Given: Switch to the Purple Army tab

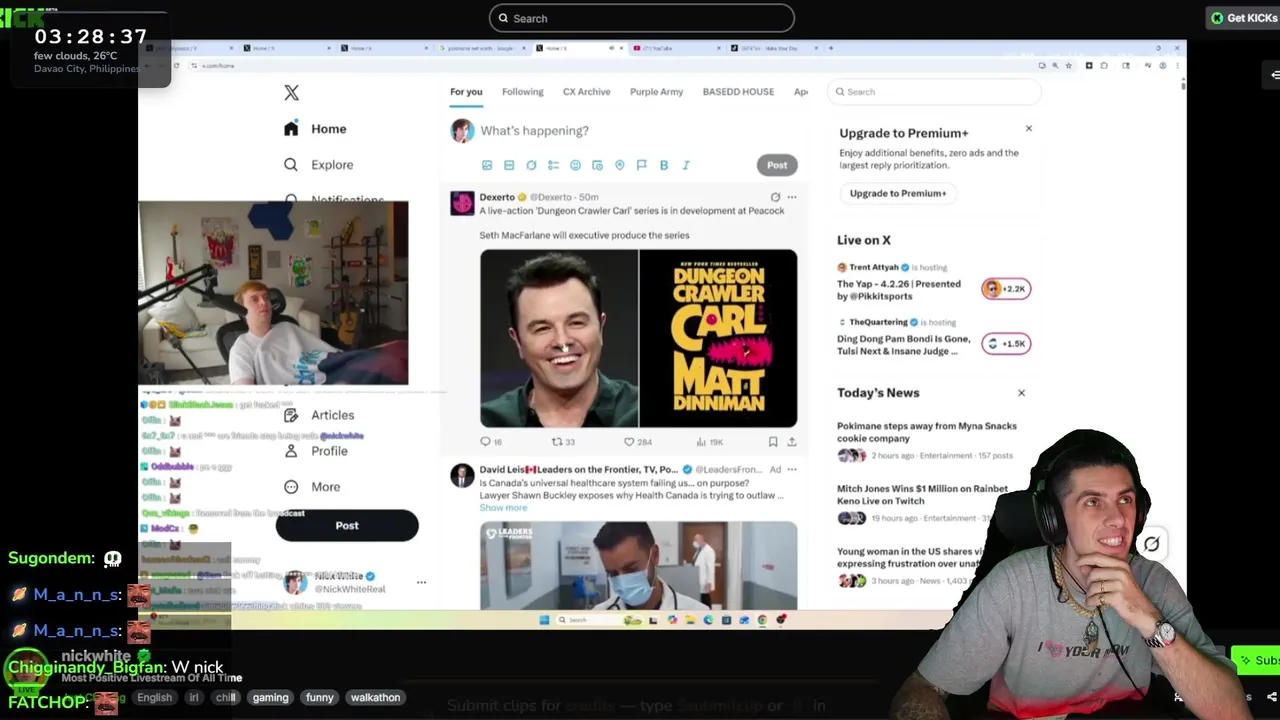Looking at the screenshot, I should [x=656, y=92].
